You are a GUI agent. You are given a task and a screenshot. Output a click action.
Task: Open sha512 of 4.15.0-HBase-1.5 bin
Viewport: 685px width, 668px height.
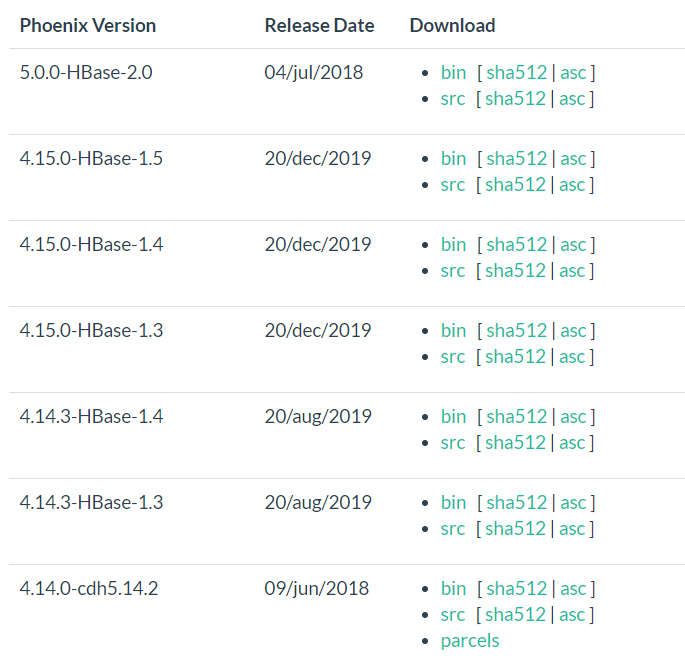516,159
